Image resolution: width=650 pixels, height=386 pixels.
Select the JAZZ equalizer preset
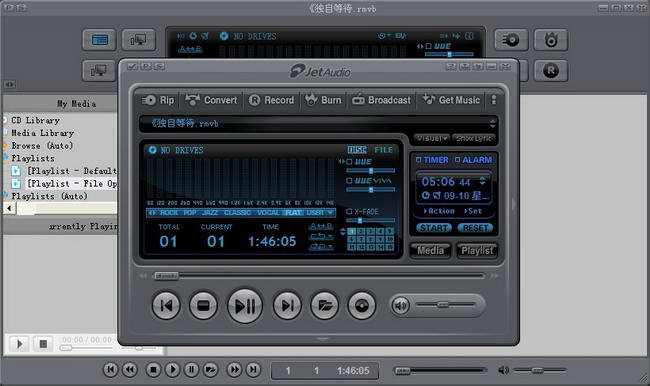[210, 213]
